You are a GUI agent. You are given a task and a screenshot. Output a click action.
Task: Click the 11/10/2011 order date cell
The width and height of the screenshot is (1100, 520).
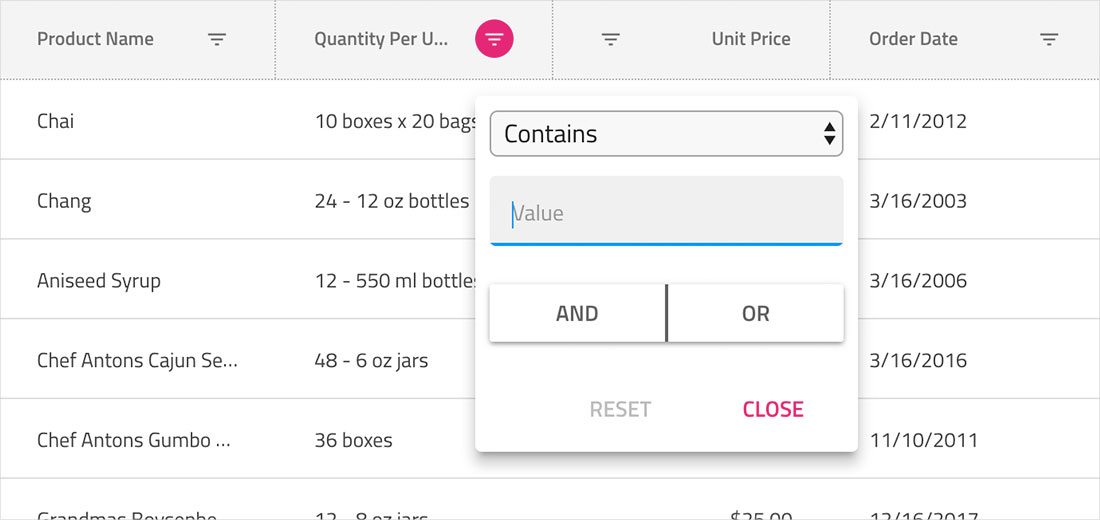[x=924, y=440]
